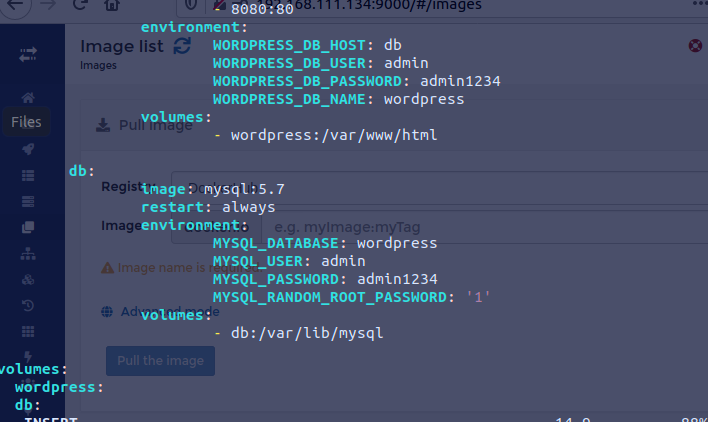Click the 8080:80 port mapping line

[x=256, y=9]
